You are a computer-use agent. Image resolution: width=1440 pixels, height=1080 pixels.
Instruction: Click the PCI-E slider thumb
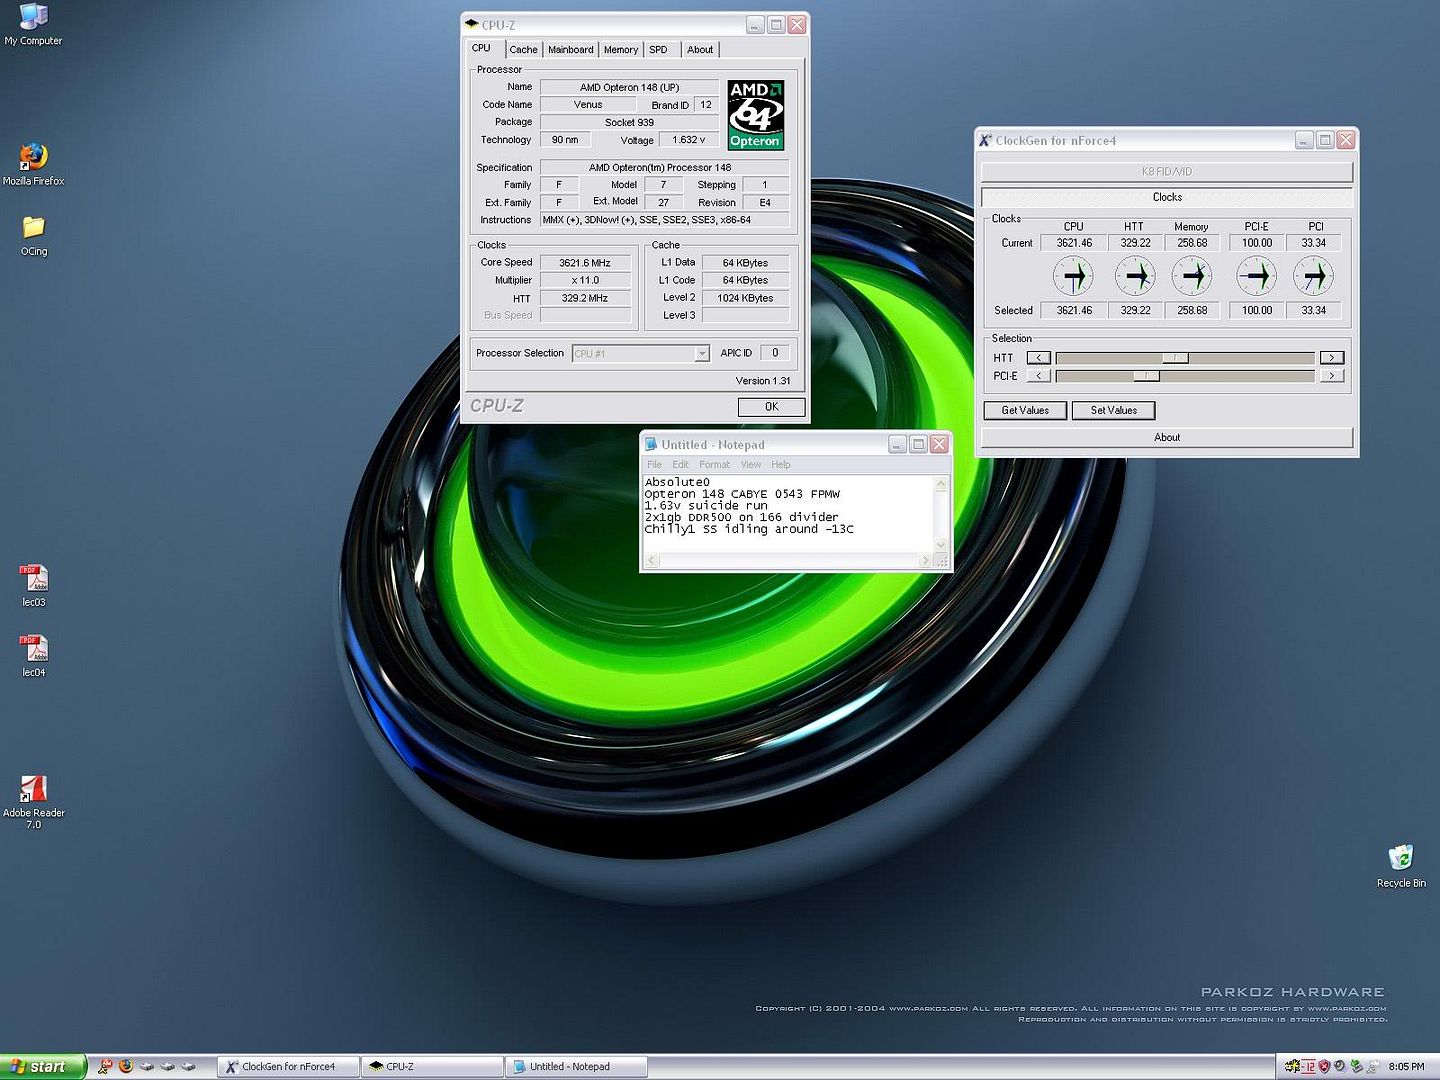point(1146,376)
